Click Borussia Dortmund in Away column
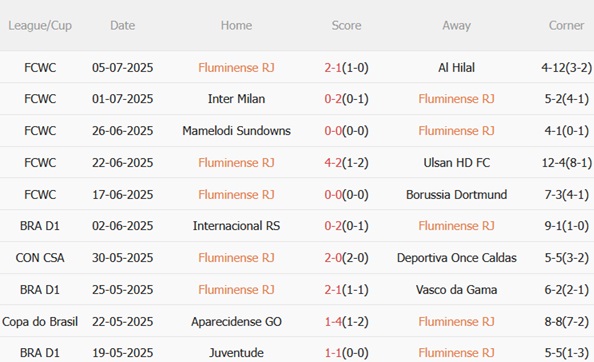 [456, 195]
